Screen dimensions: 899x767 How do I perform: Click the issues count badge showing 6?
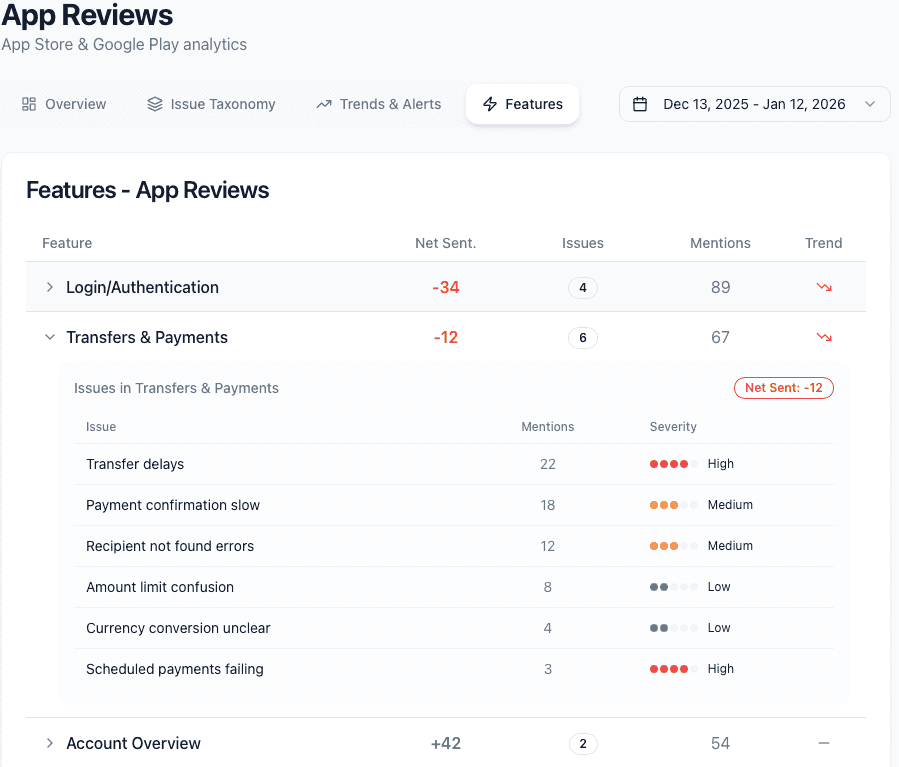tap(583, 337)
